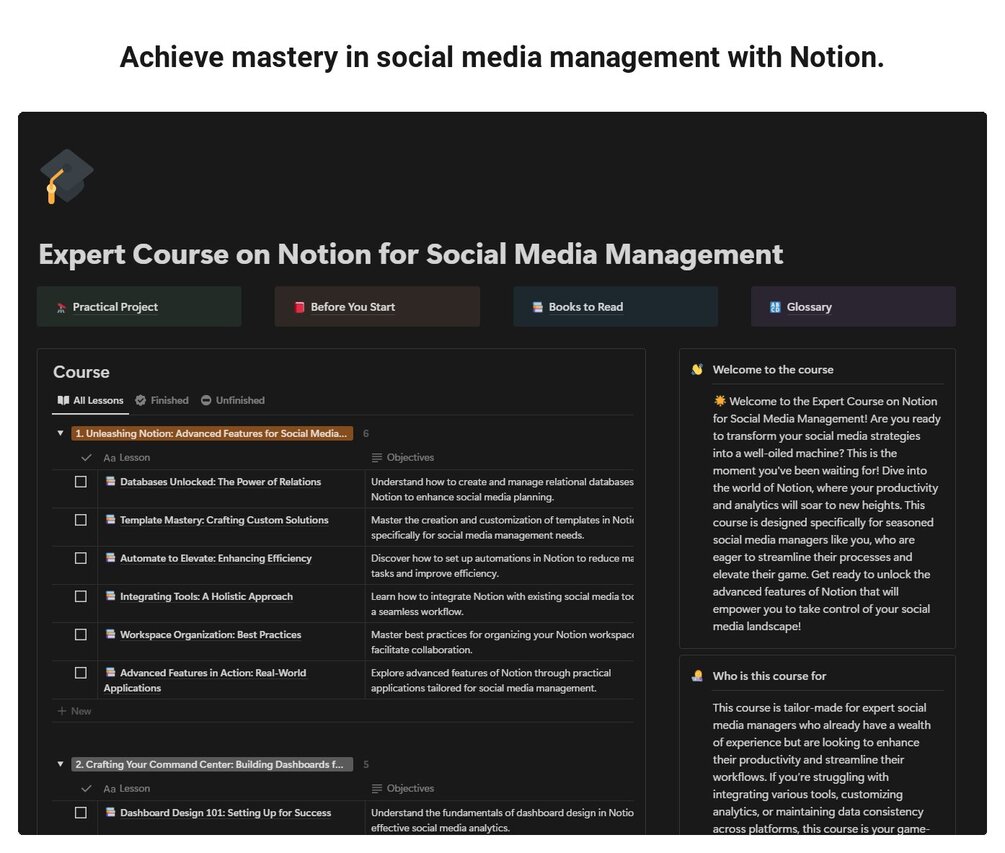Click the red Before You Start icon

point(299,307)
